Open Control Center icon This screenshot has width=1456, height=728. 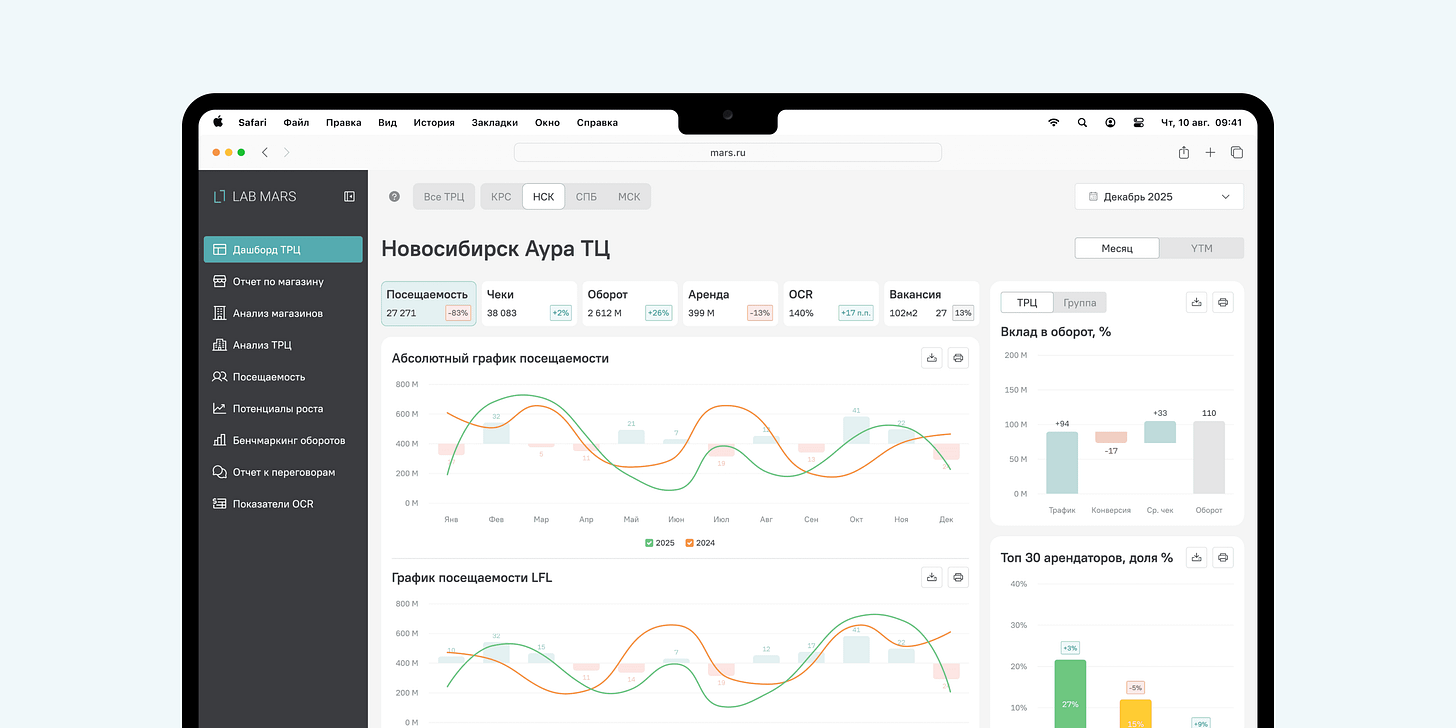click(x=1138, y=123)
